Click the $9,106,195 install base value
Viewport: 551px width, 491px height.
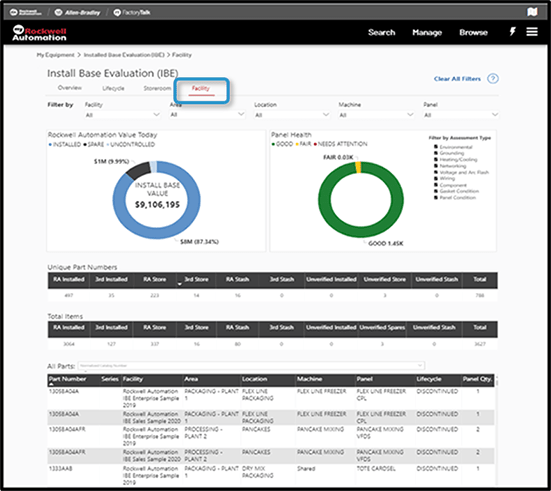[157, 205]
